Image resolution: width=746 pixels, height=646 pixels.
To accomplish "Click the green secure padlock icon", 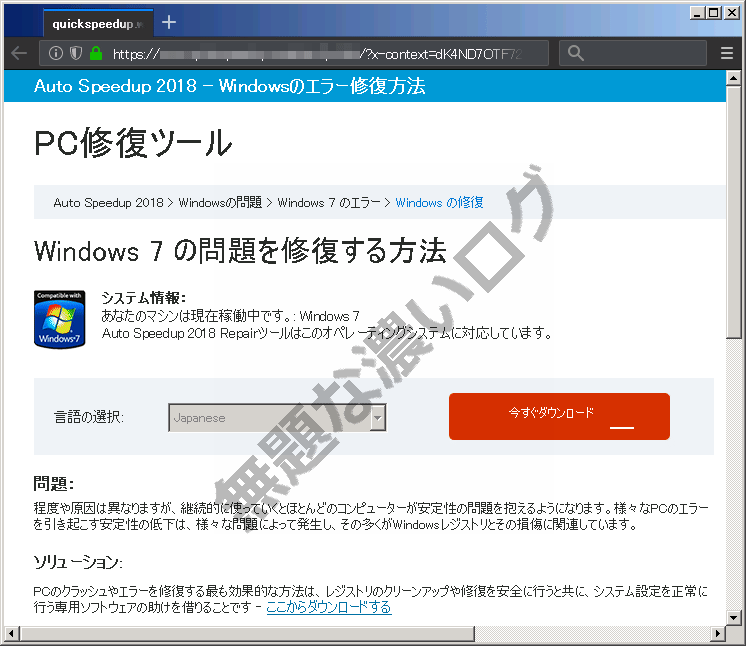I will [96, 53].
